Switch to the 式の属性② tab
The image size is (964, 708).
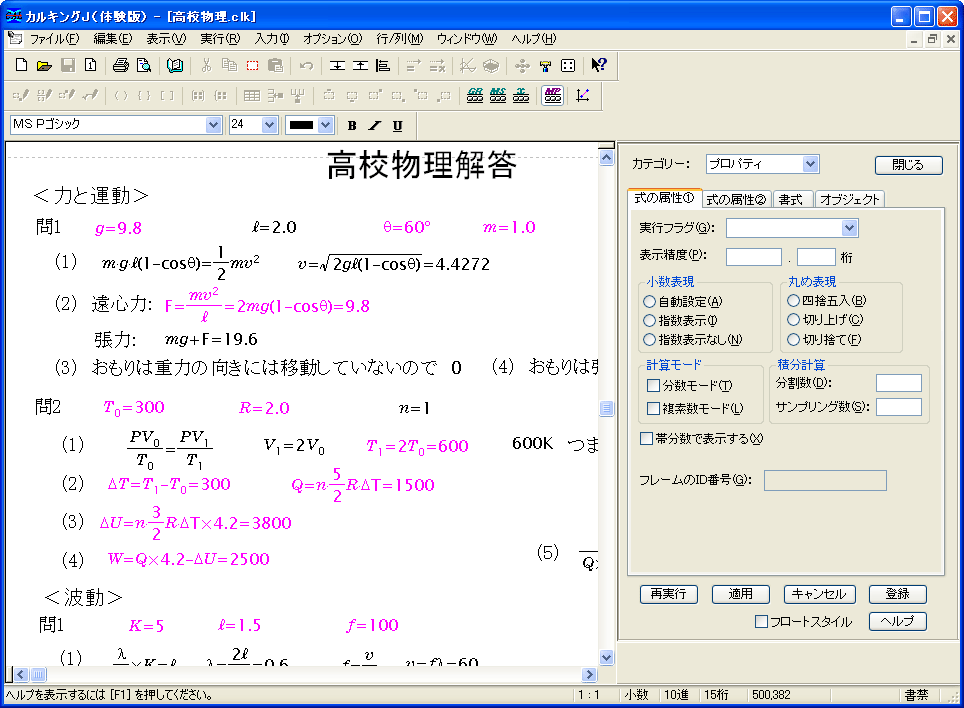click(736, 199)
